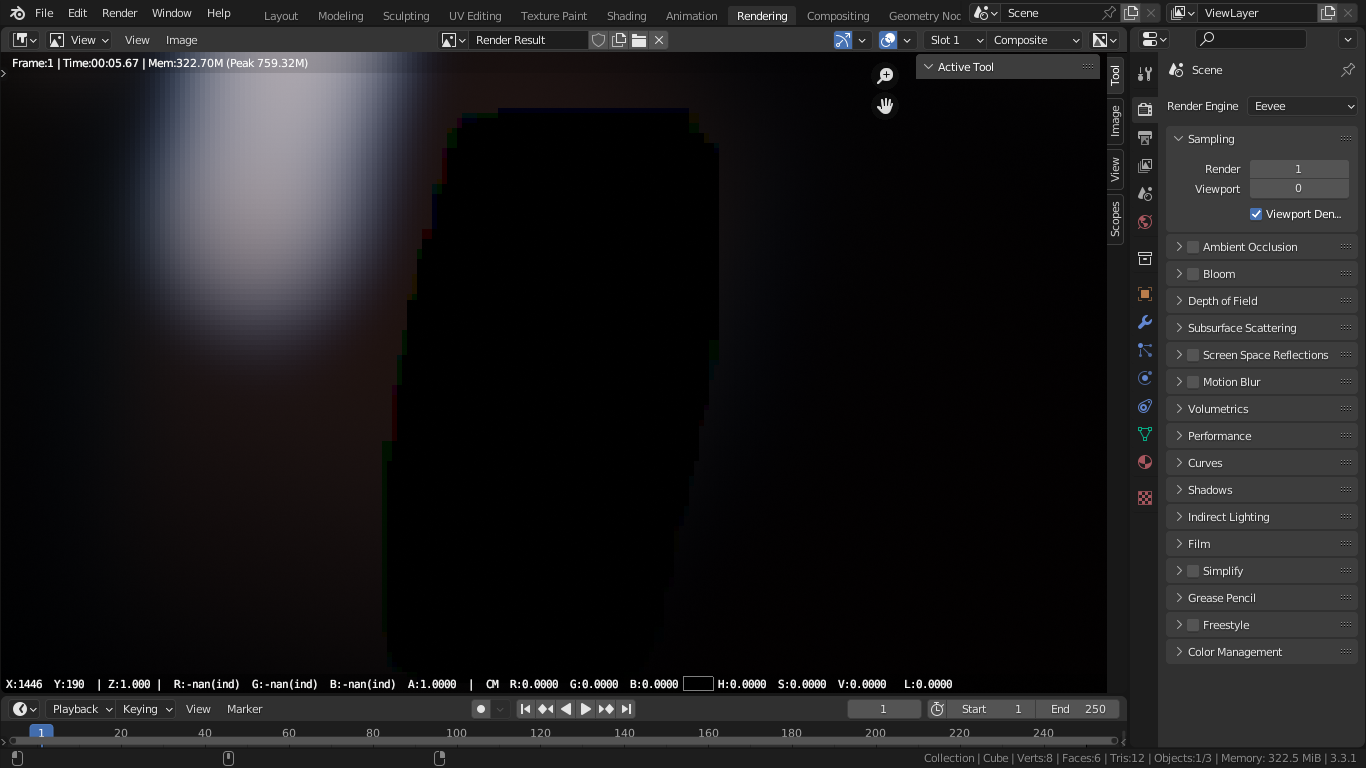Enable the Bloom checkbox
The image size is (1366, 768).
click(1193, 274)
